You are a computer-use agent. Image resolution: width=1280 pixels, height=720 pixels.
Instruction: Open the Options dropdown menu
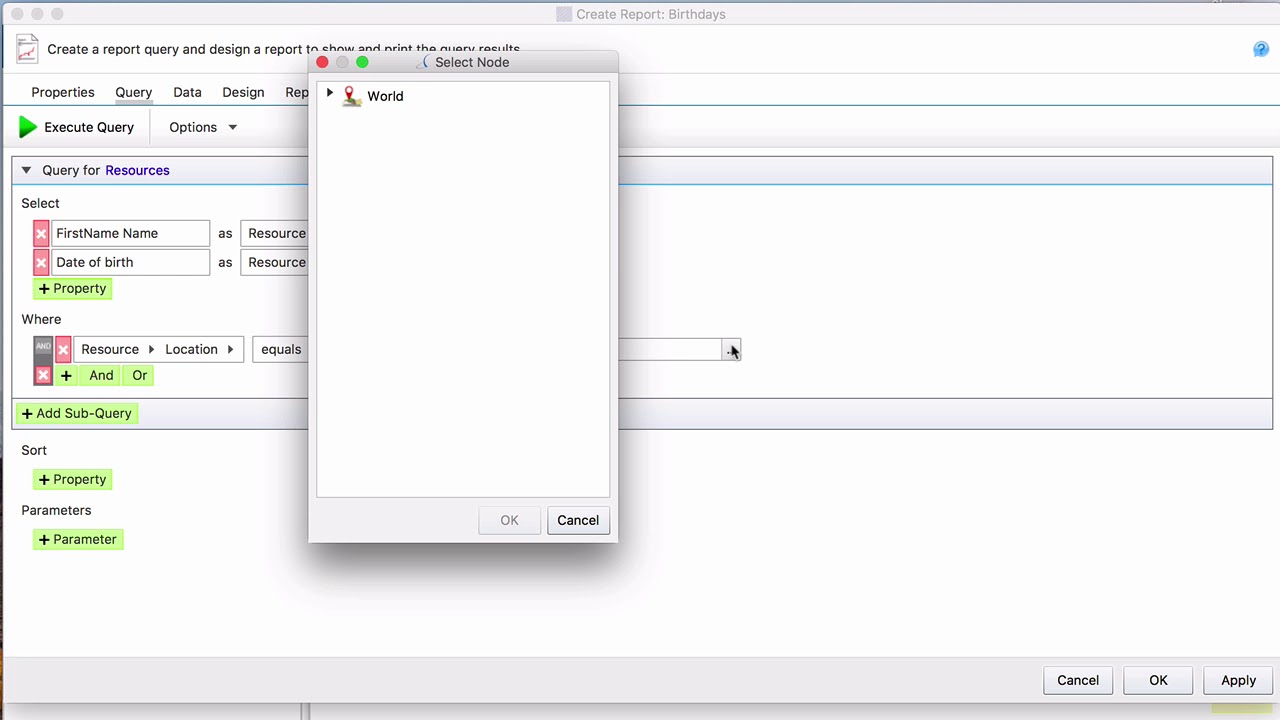tap(203, 127)
